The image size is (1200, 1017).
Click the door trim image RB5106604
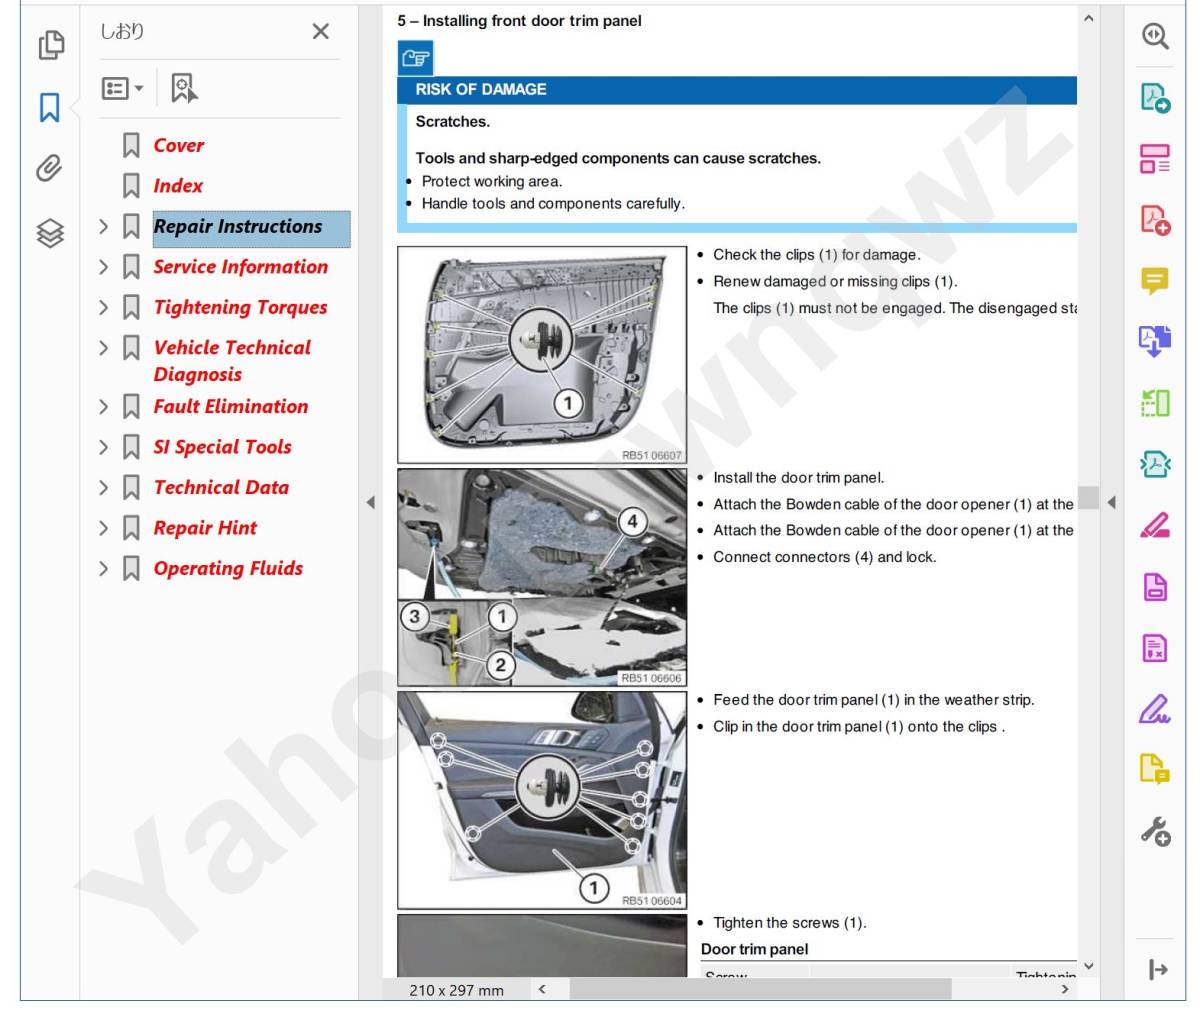pyautogui.click(x=542, y=800)
